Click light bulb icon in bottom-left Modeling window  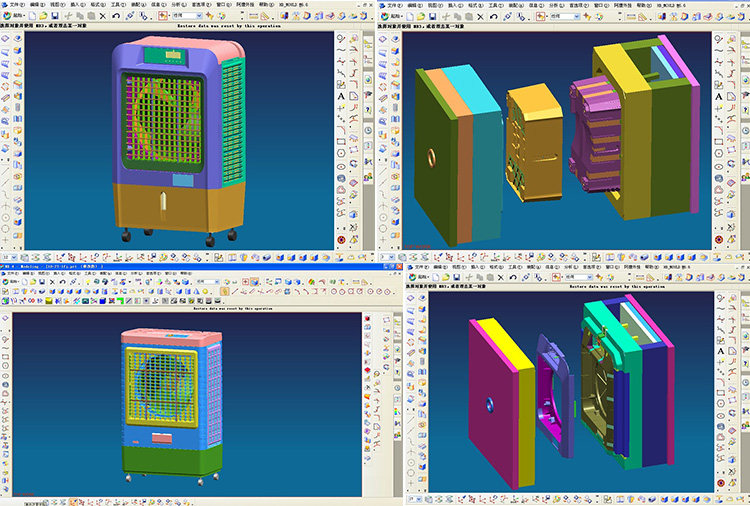[x=88, y=282]
